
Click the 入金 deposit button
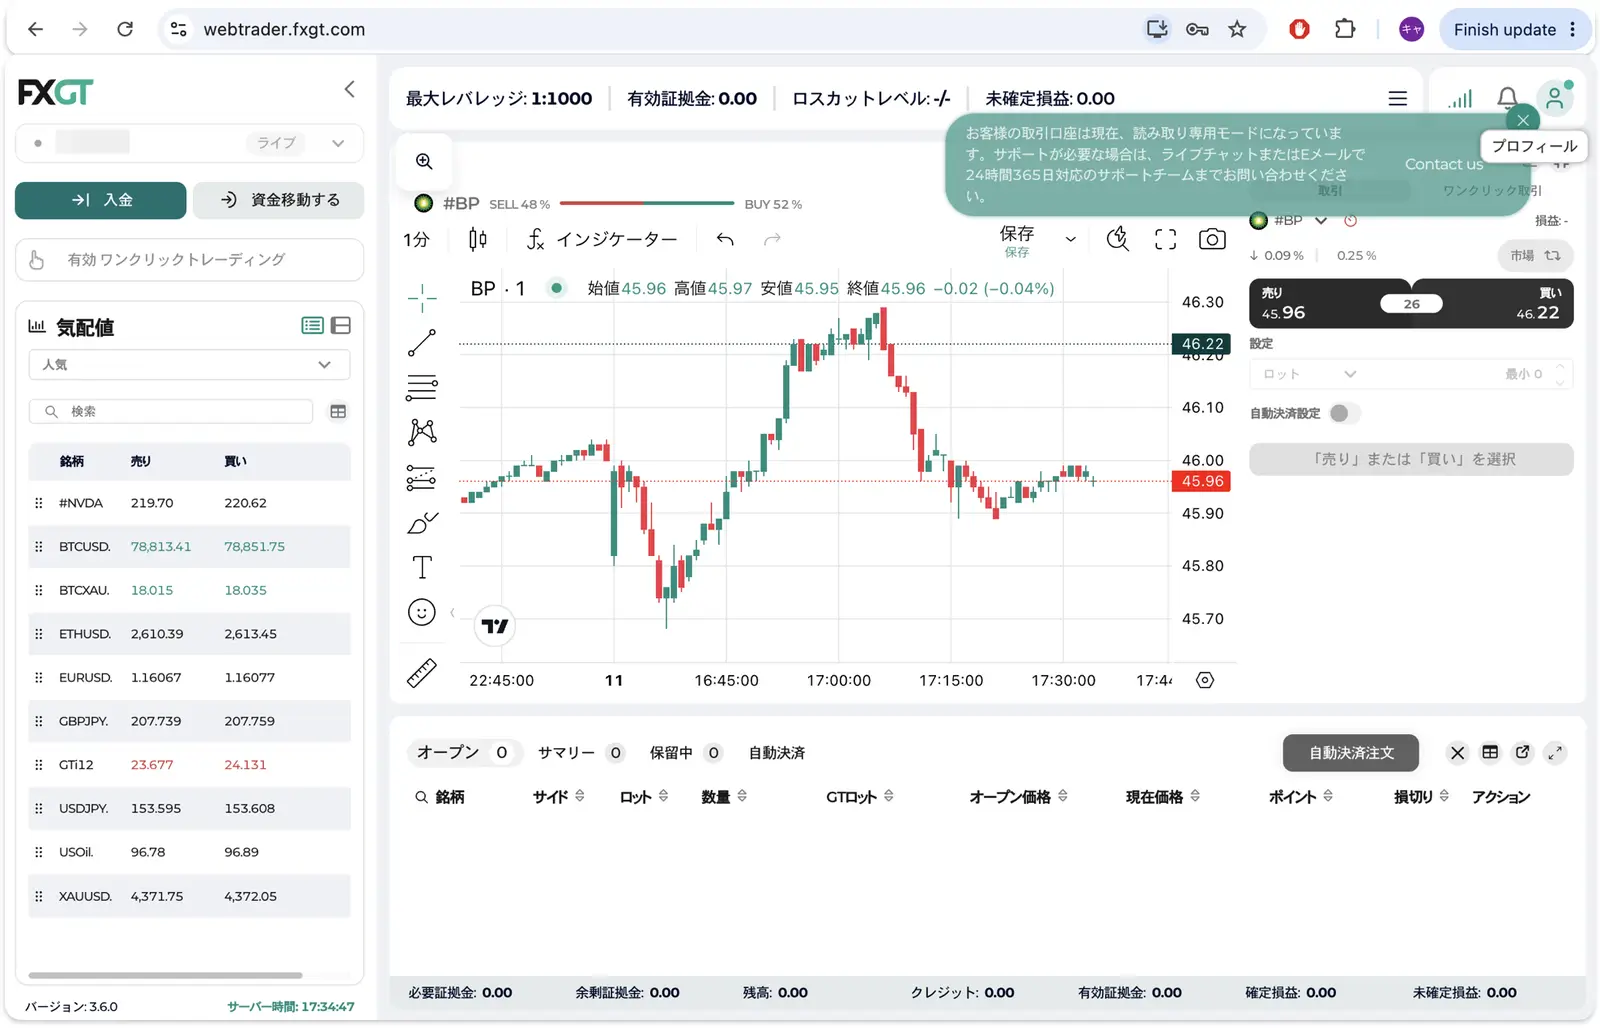pyautogui.click(x=101, y=200)
